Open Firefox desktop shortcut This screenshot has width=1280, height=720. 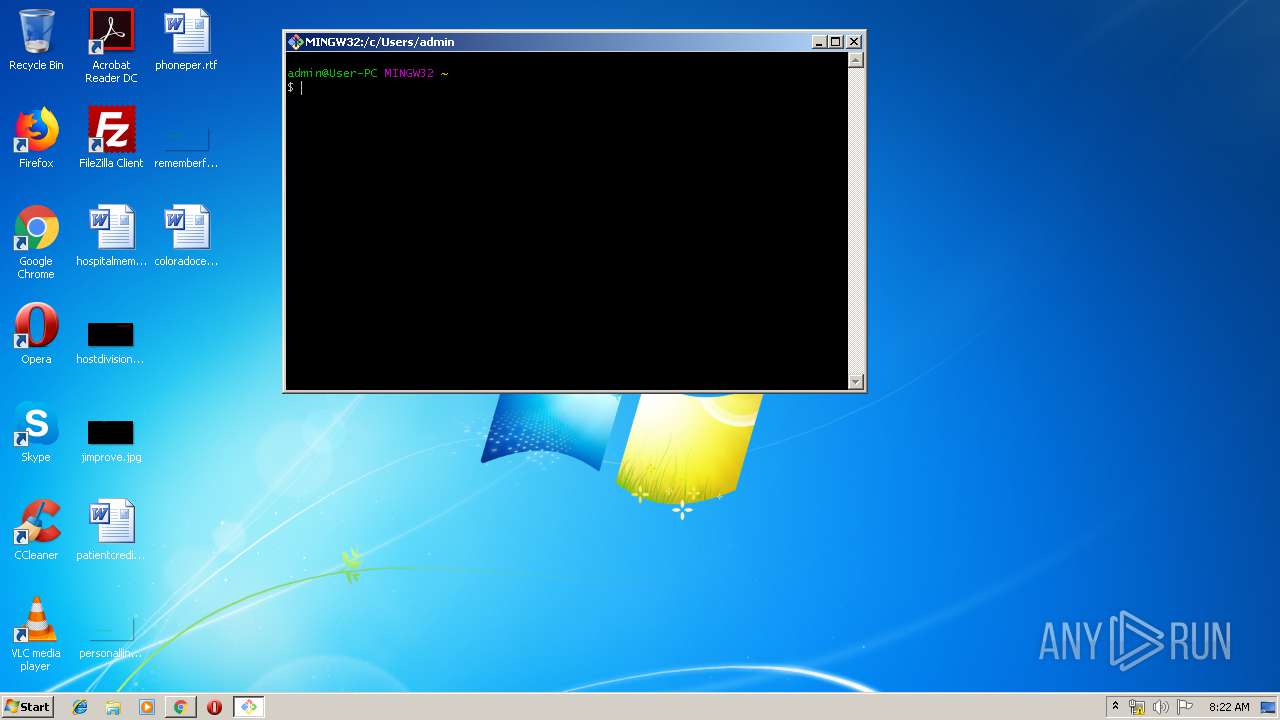[x=36, y=138]
